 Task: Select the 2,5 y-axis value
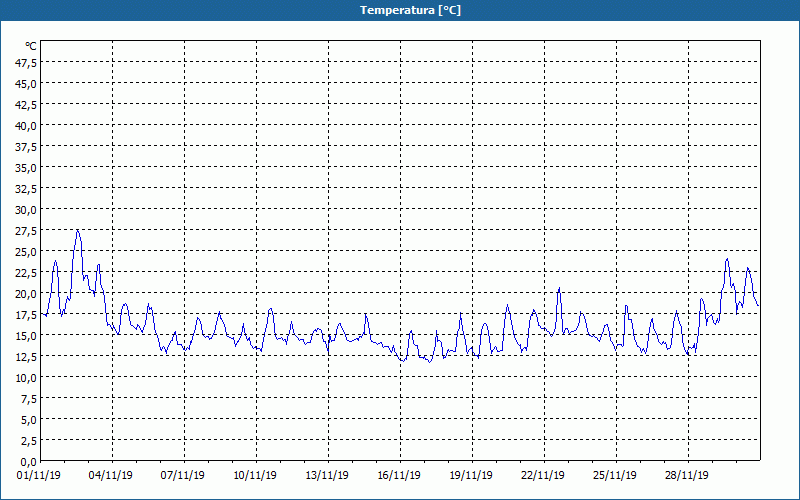click(29, 440)
